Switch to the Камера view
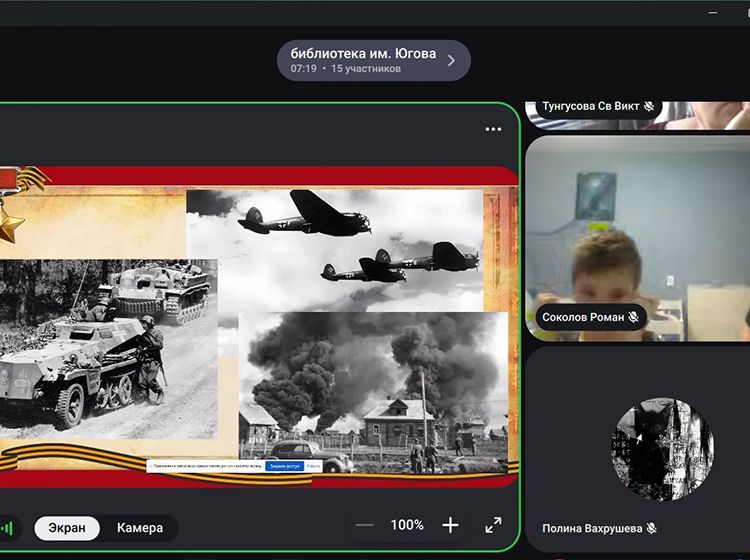Viewport: 750px width, 560px height. (140, 528)
